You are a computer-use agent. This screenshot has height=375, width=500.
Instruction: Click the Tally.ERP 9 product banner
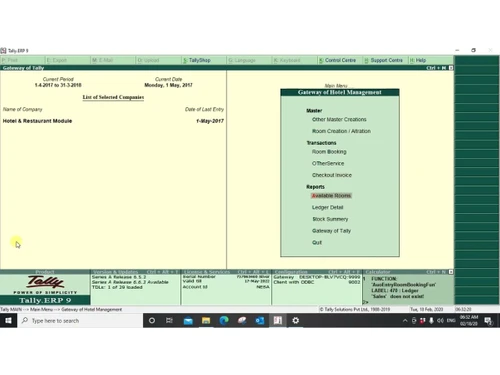coord(45,300)
